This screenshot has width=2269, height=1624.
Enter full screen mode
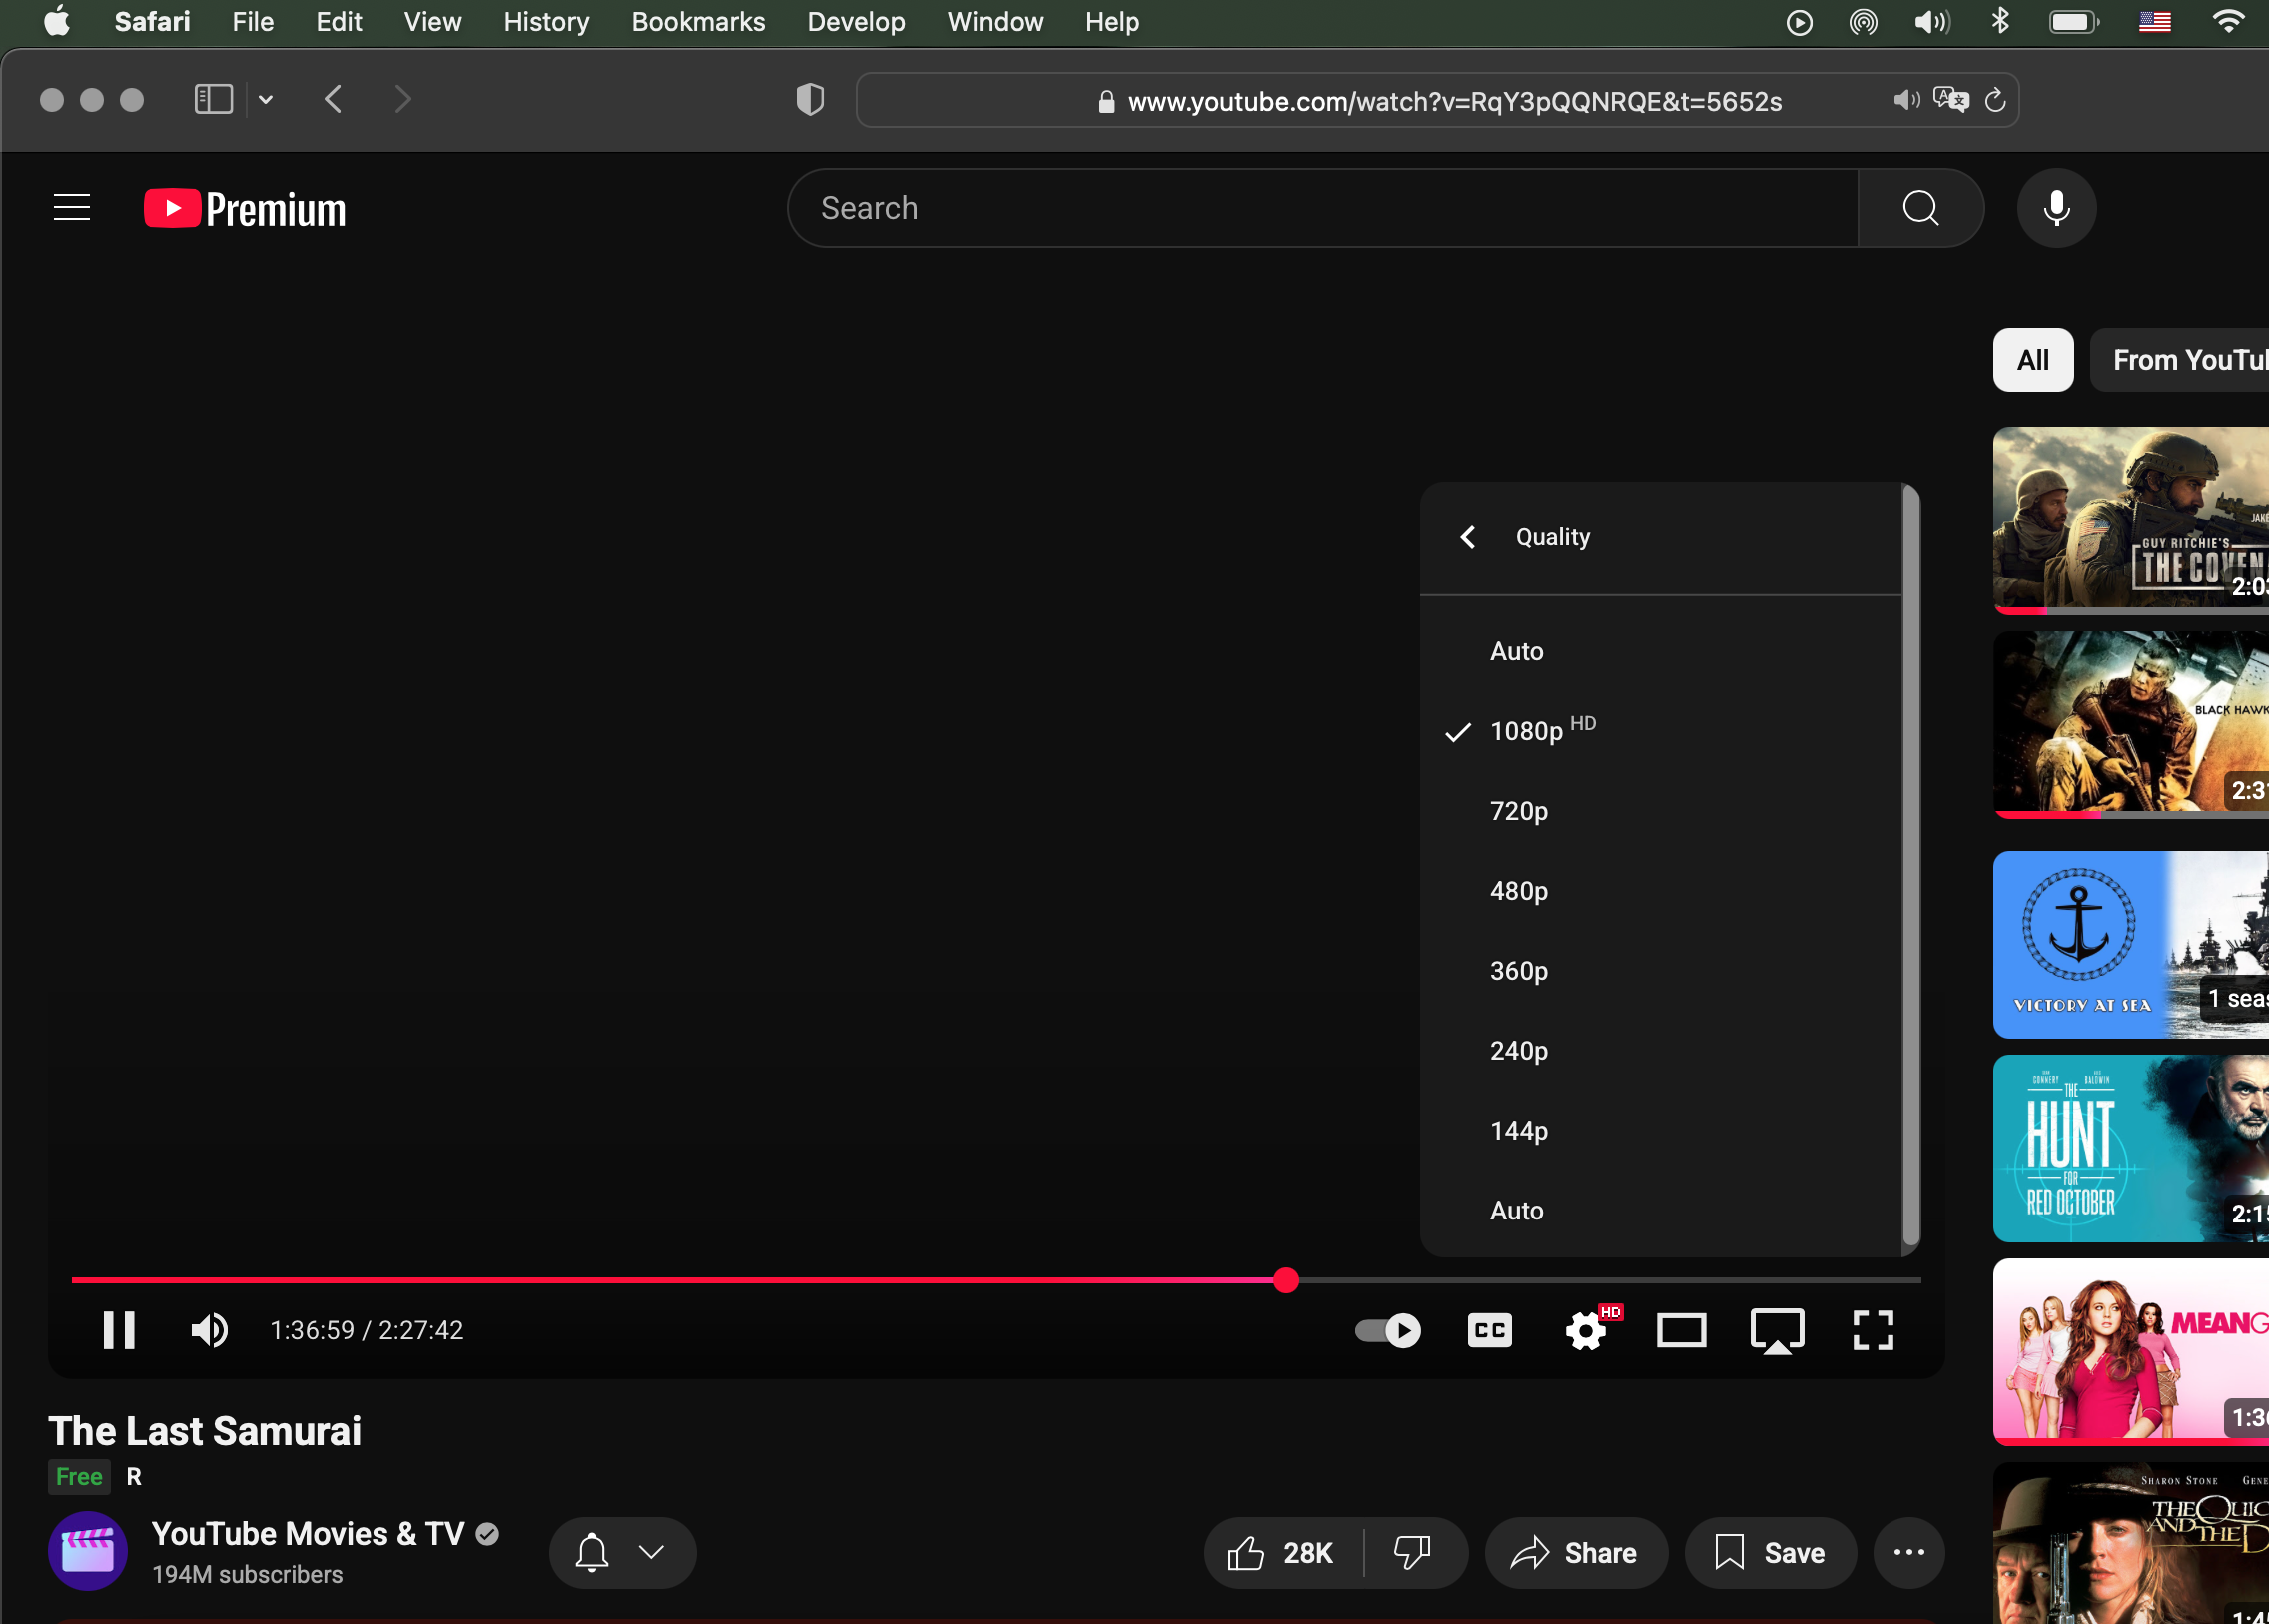coord(1872,1331)
